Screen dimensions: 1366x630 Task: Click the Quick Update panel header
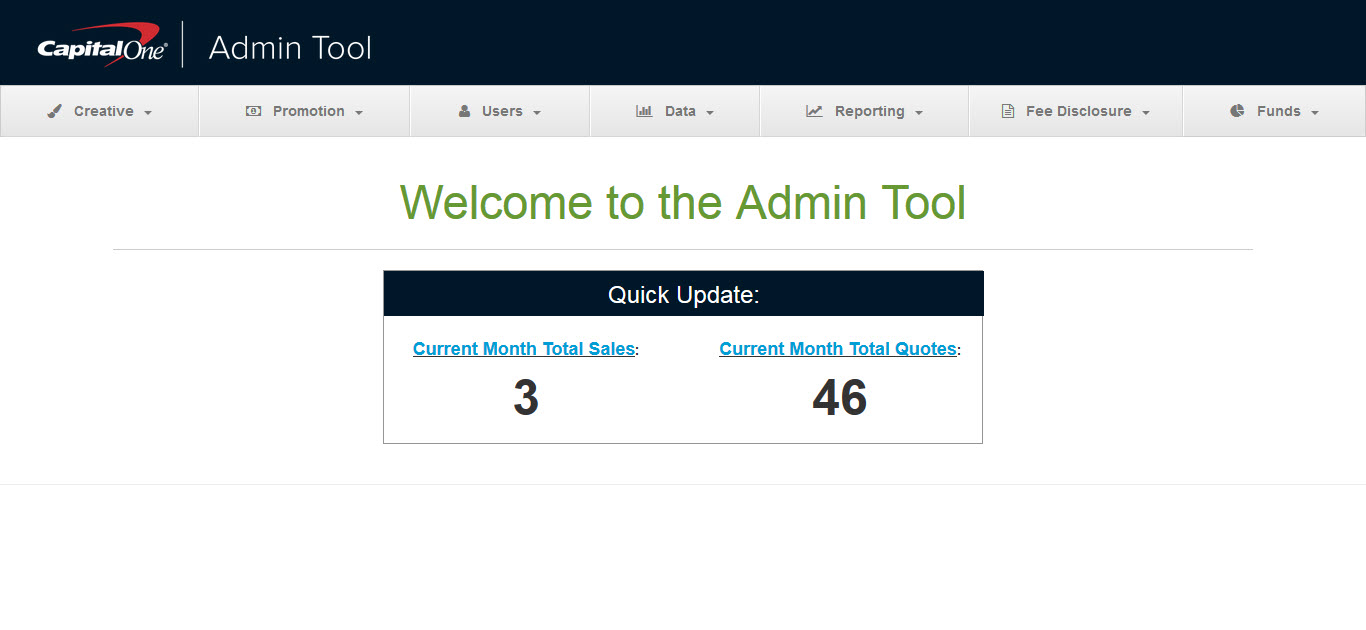pyautogui.click(x=683, y=295)
